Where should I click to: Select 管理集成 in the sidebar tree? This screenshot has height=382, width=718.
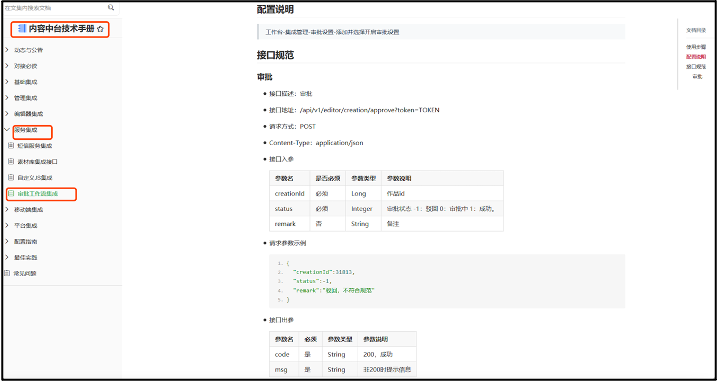[x=26, y=98]
